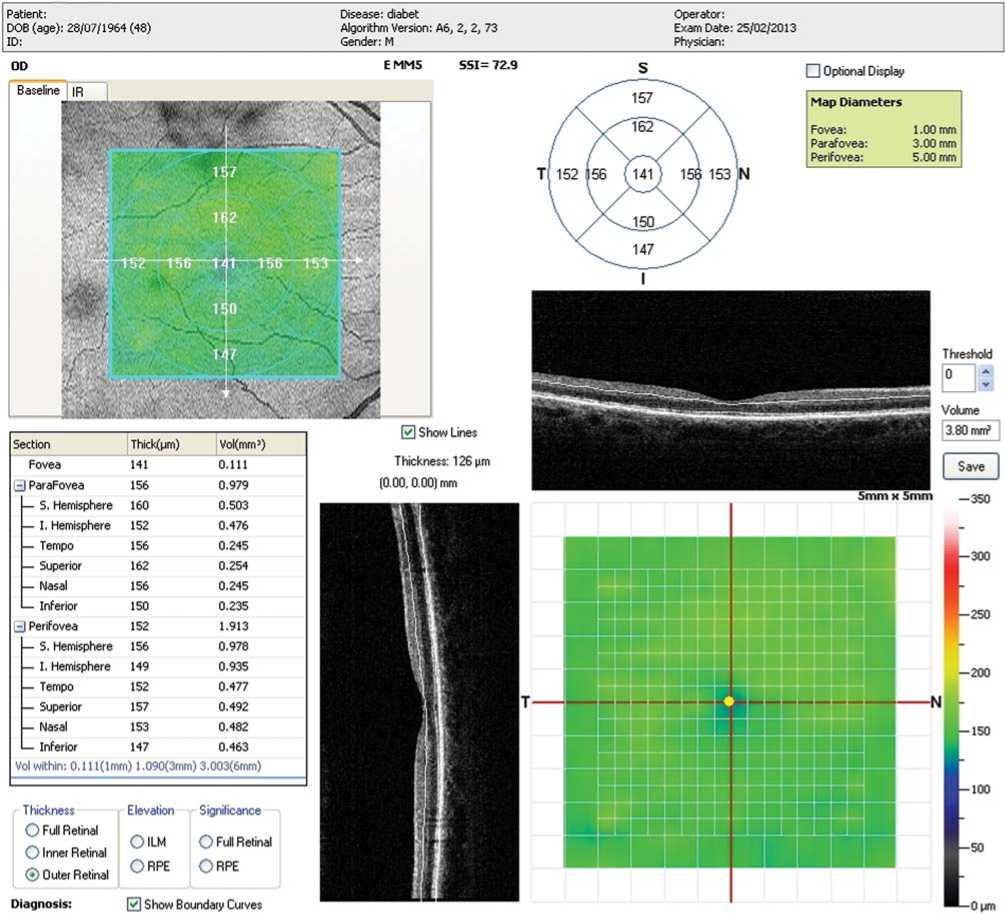Click the yellow fovea center marker

pyautogui.click(x=729, y=702)
